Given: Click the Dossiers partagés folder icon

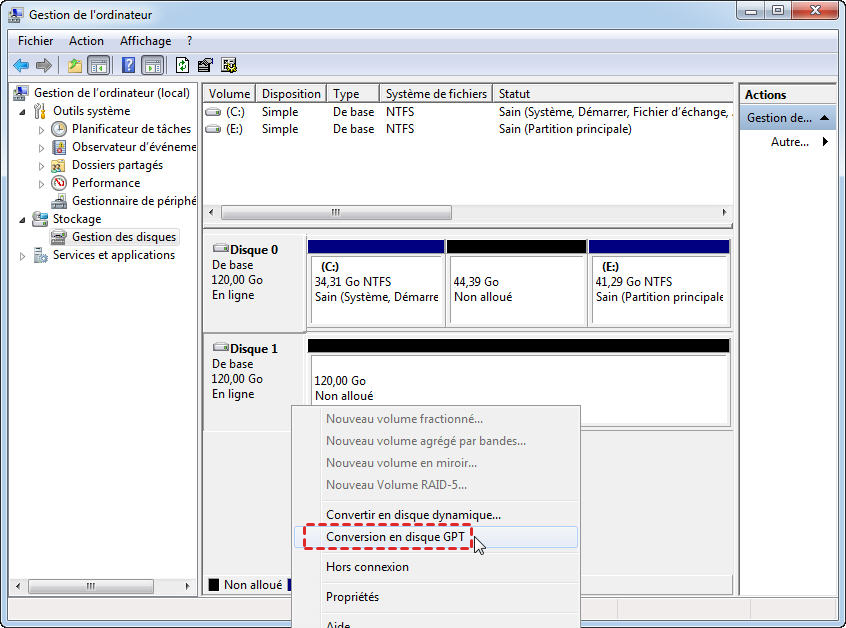Looking at the screenshot, I should pos(58,165).
